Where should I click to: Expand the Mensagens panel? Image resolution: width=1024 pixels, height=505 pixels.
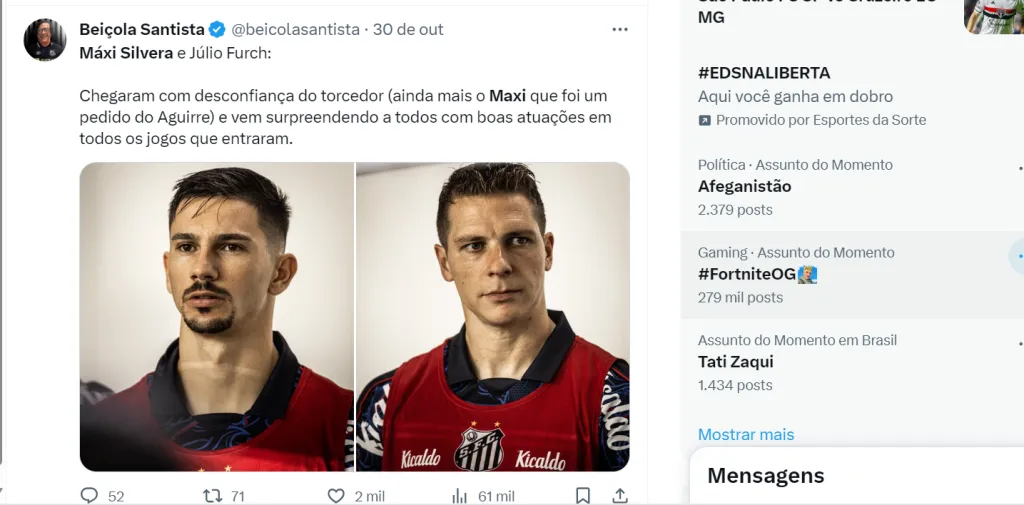coord(766,476)
